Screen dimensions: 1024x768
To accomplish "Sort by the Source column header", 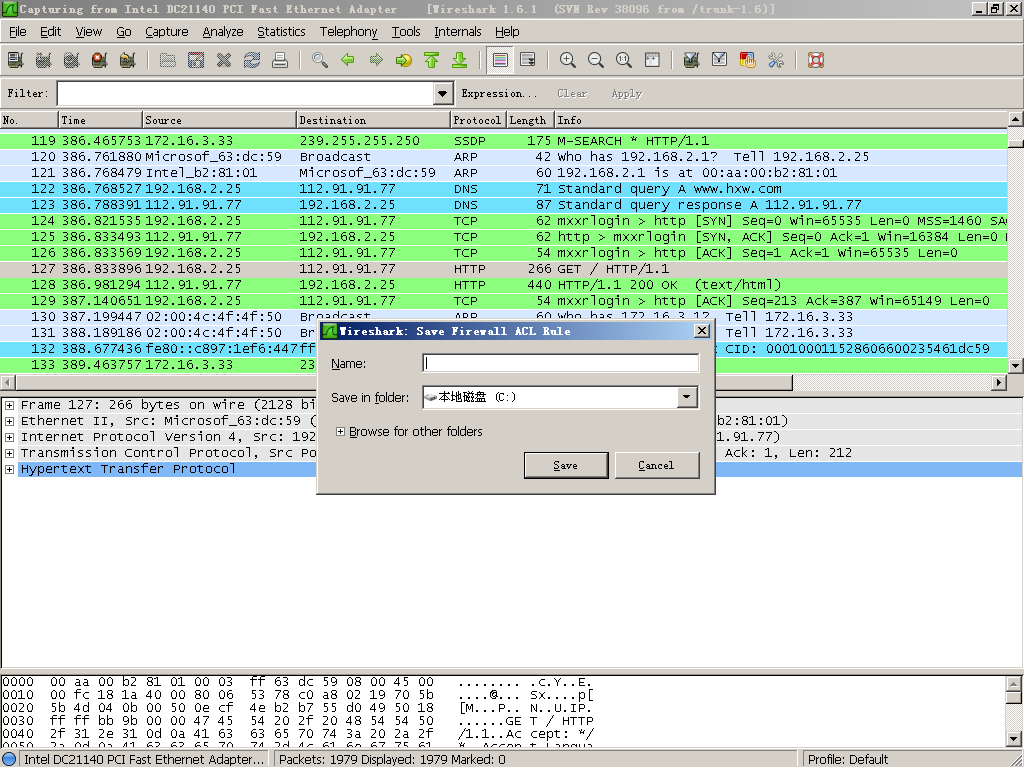I will click(x=219, y=120).
